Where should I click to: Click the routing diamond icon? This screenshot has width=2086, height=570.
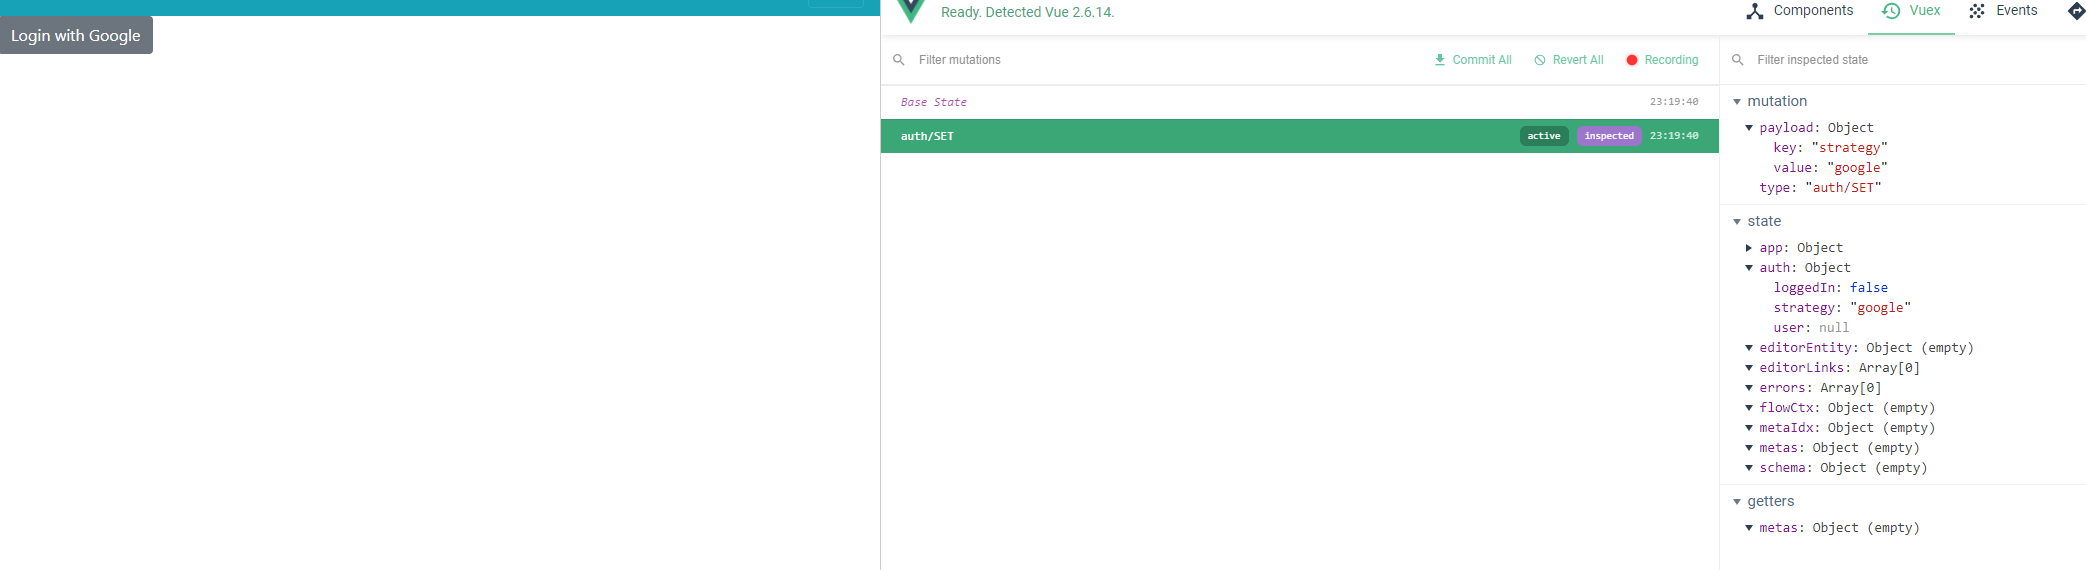click(2076, 11)
